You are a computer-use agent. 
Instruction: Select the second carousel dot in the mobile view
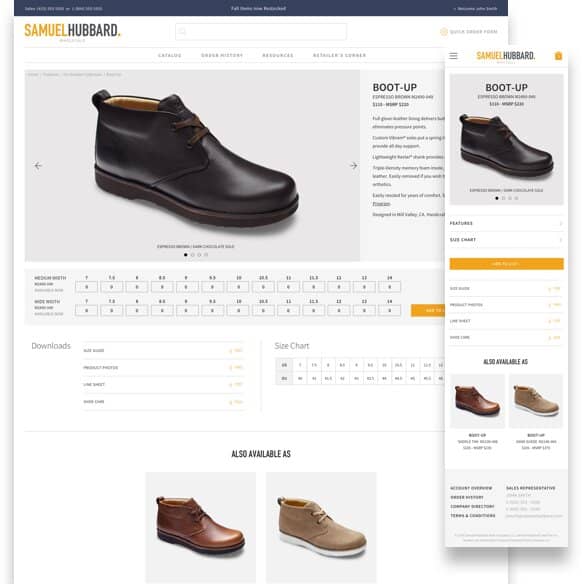(x=503, y=198)
